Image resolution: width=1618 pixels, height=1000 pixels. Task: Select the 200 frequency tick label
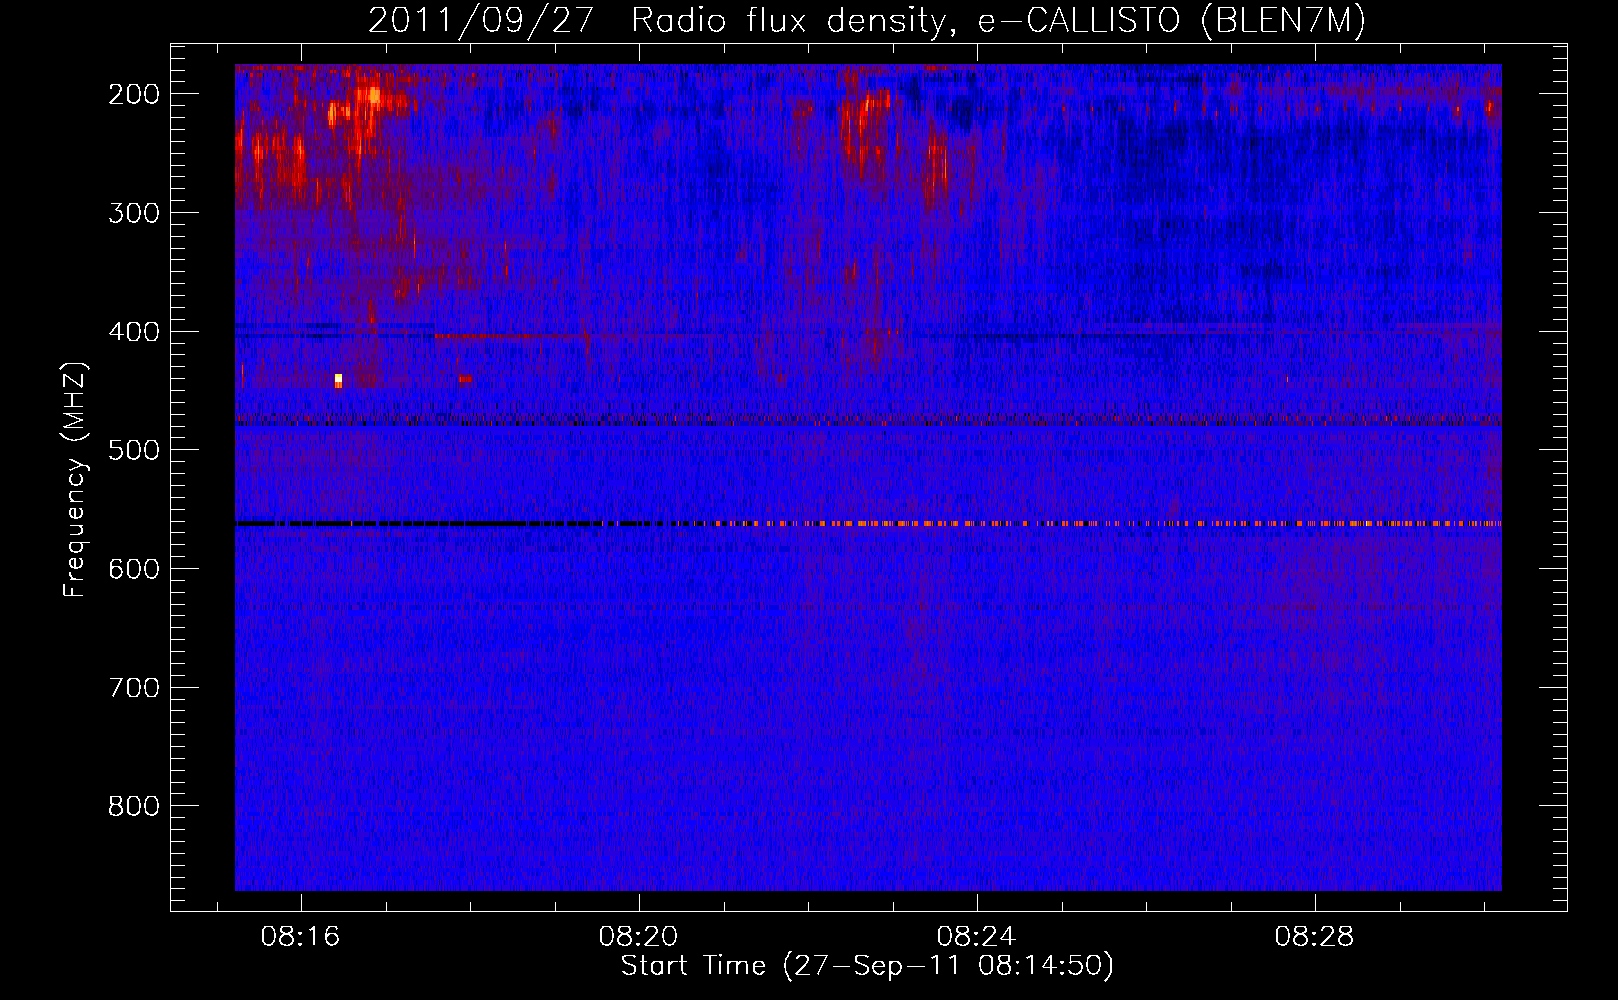[x=134, y=94]
